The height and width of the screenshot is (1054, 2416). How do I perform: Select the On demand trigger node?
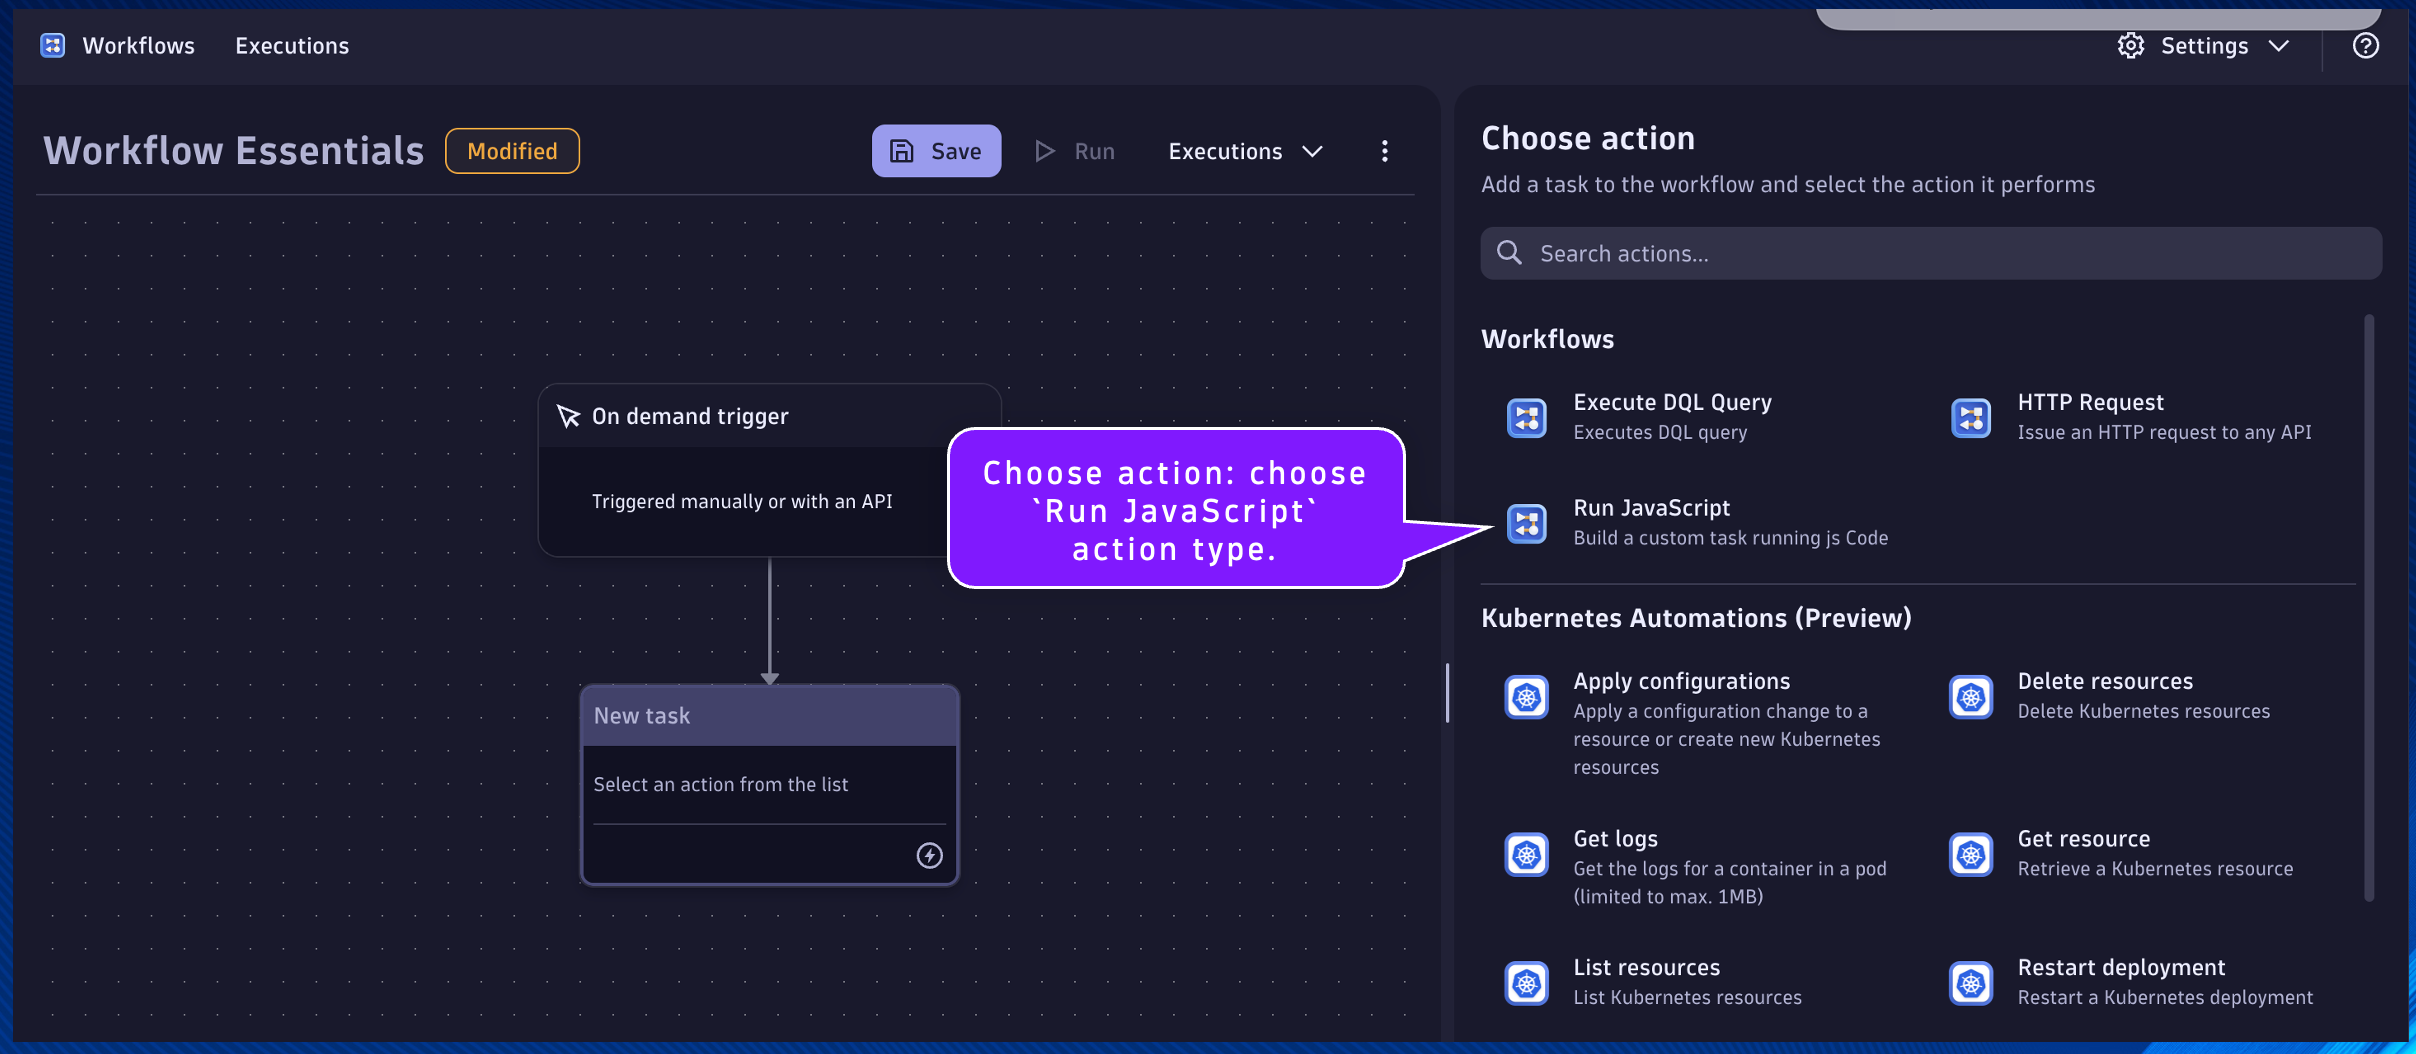click(769, 470)
